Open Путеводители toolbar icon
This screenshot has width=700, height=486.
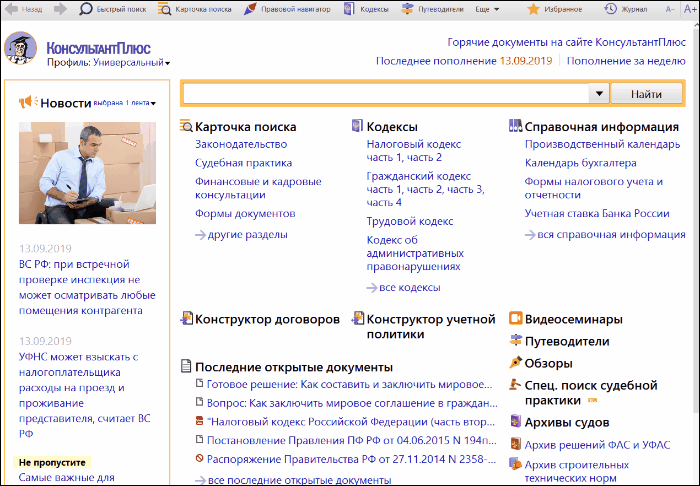[x=407, y=9]
